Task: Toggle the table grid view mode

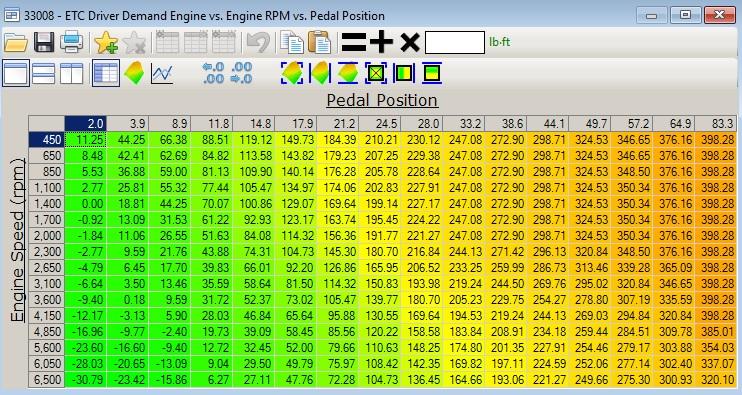Action: 106,73
